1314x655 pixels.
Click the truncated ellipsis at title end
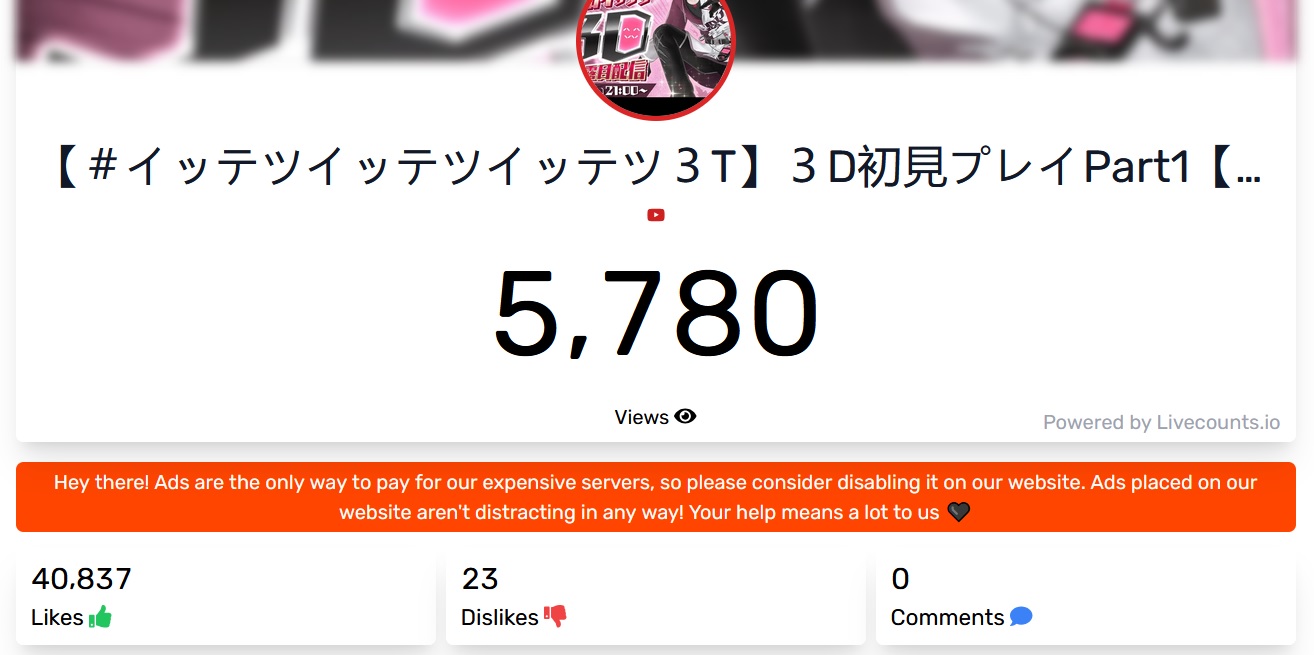coord(1248,170)
